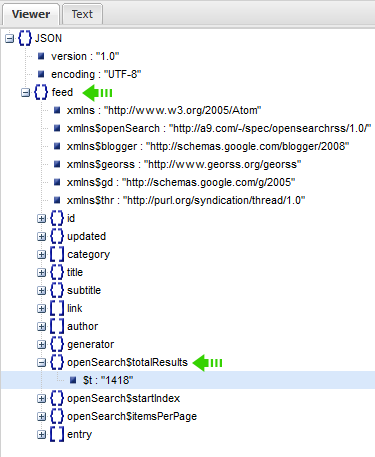Expand the category array
Screen dimensions: 375x457
pyautogui.click(x=41, y=255)
